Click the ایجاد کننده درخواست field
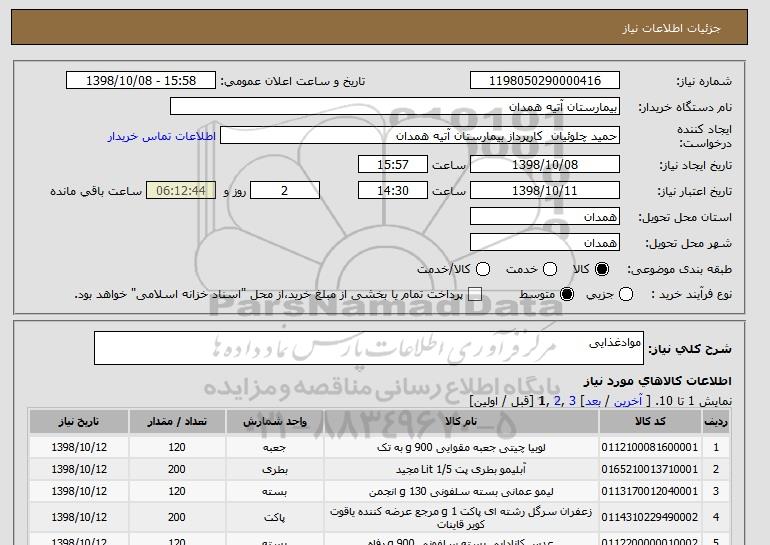 pos(420,136)
